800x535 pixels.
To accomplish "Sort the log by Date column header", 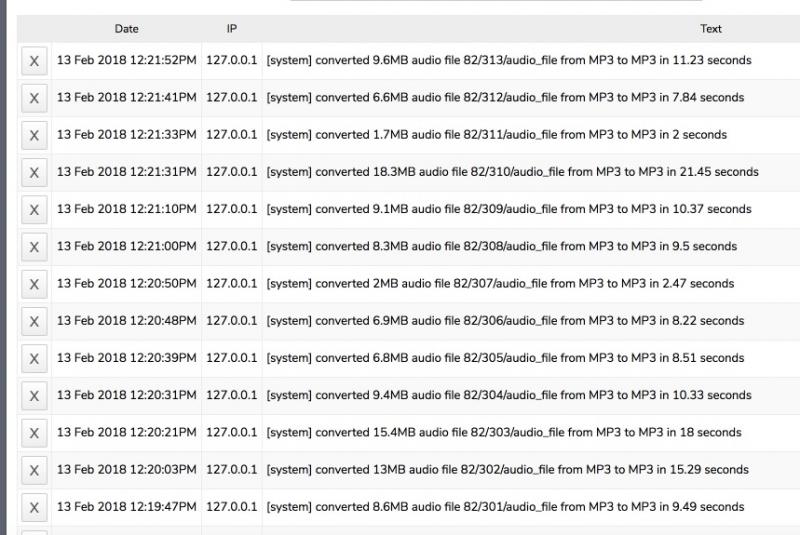I will click(x=127, y=29).
